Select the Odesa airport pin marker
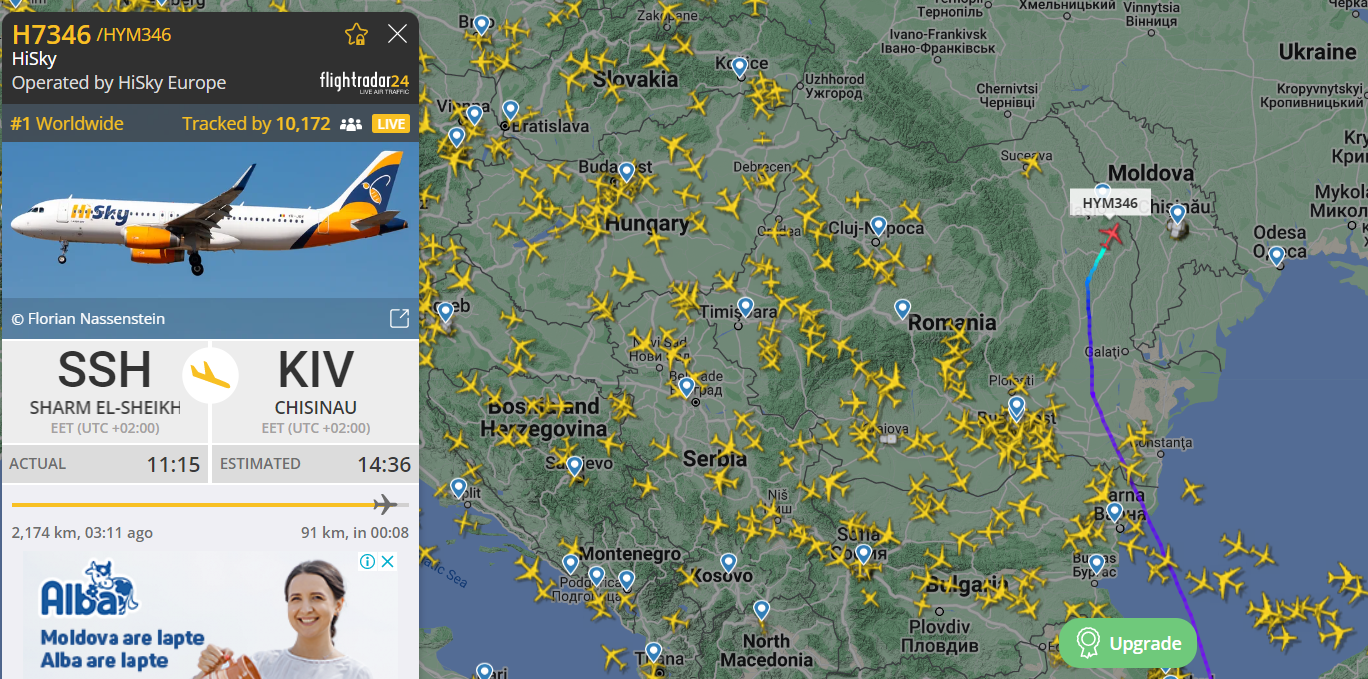Image resolution: width=1368 pixels, height=679 pixels. [1276, 255]
